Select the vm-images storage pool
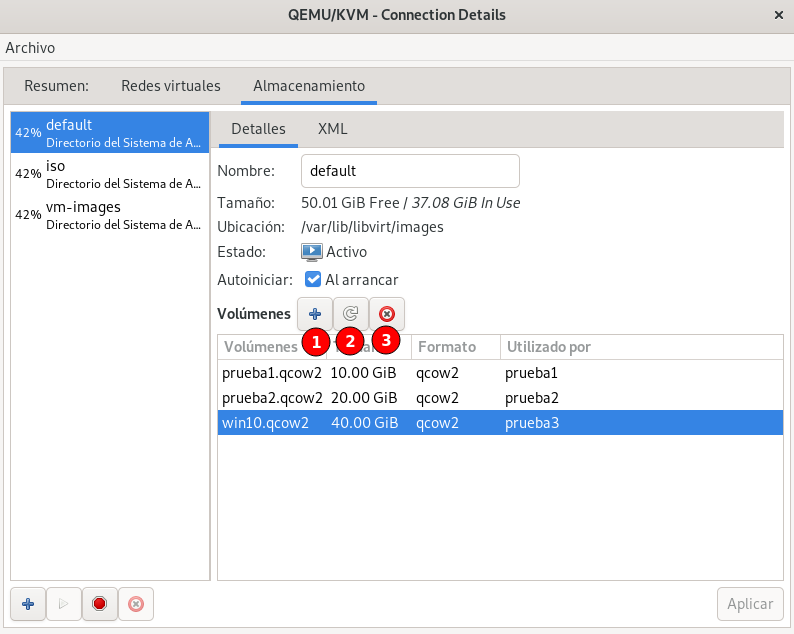The width and height of the screenshot is (794, 634). point(110,215)
